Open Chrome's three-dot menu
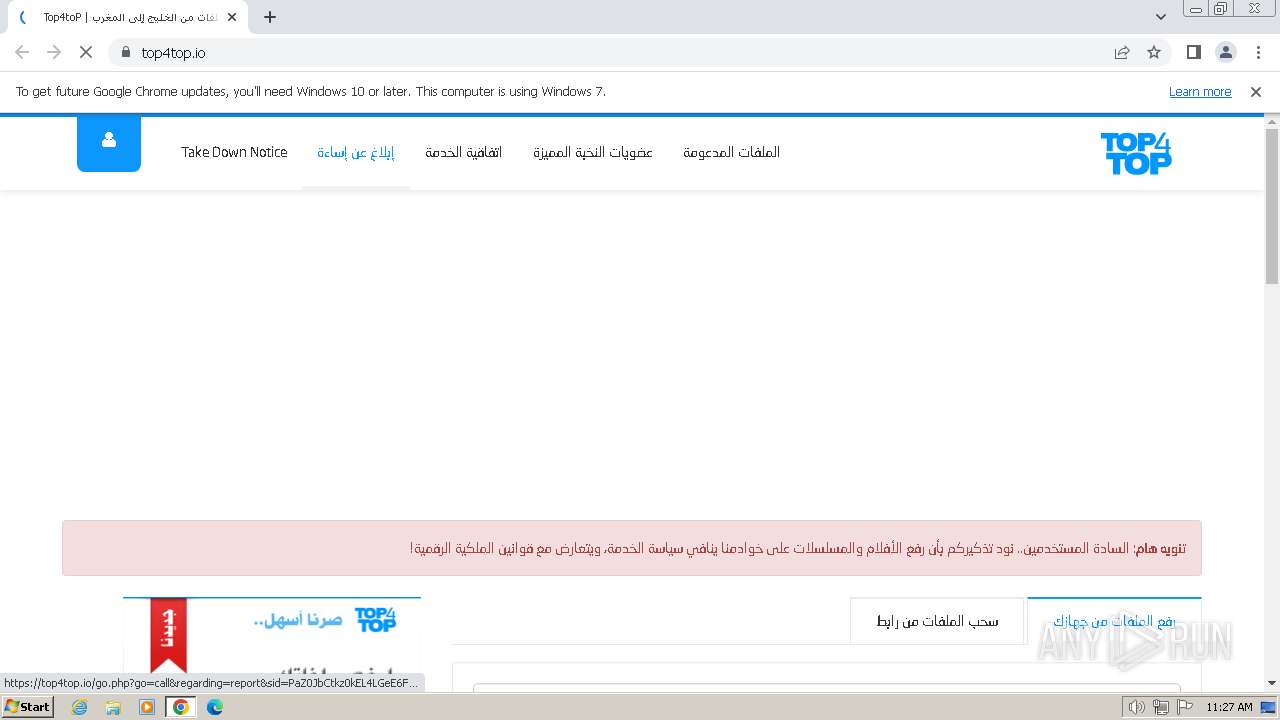 coord(1258,52)
